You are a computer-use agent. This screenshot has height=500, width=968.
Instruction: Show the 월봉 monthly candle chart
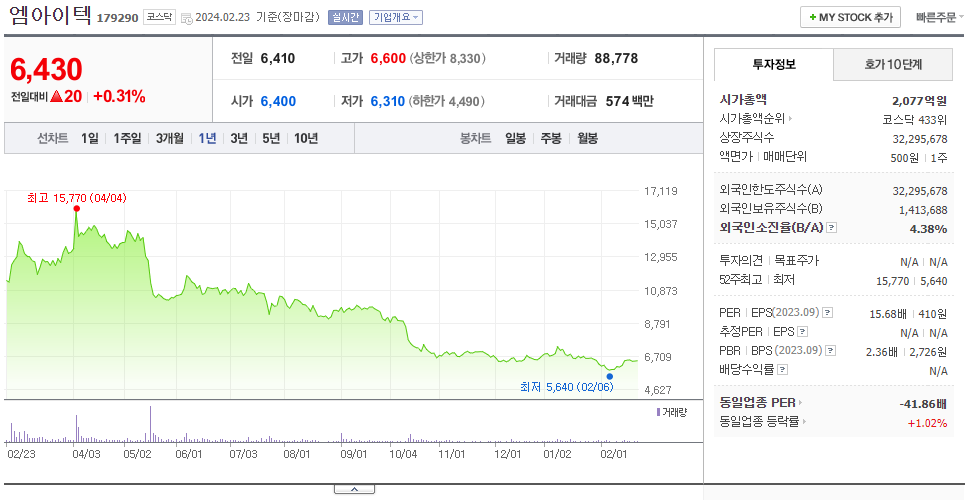click(x=587, y=138)
